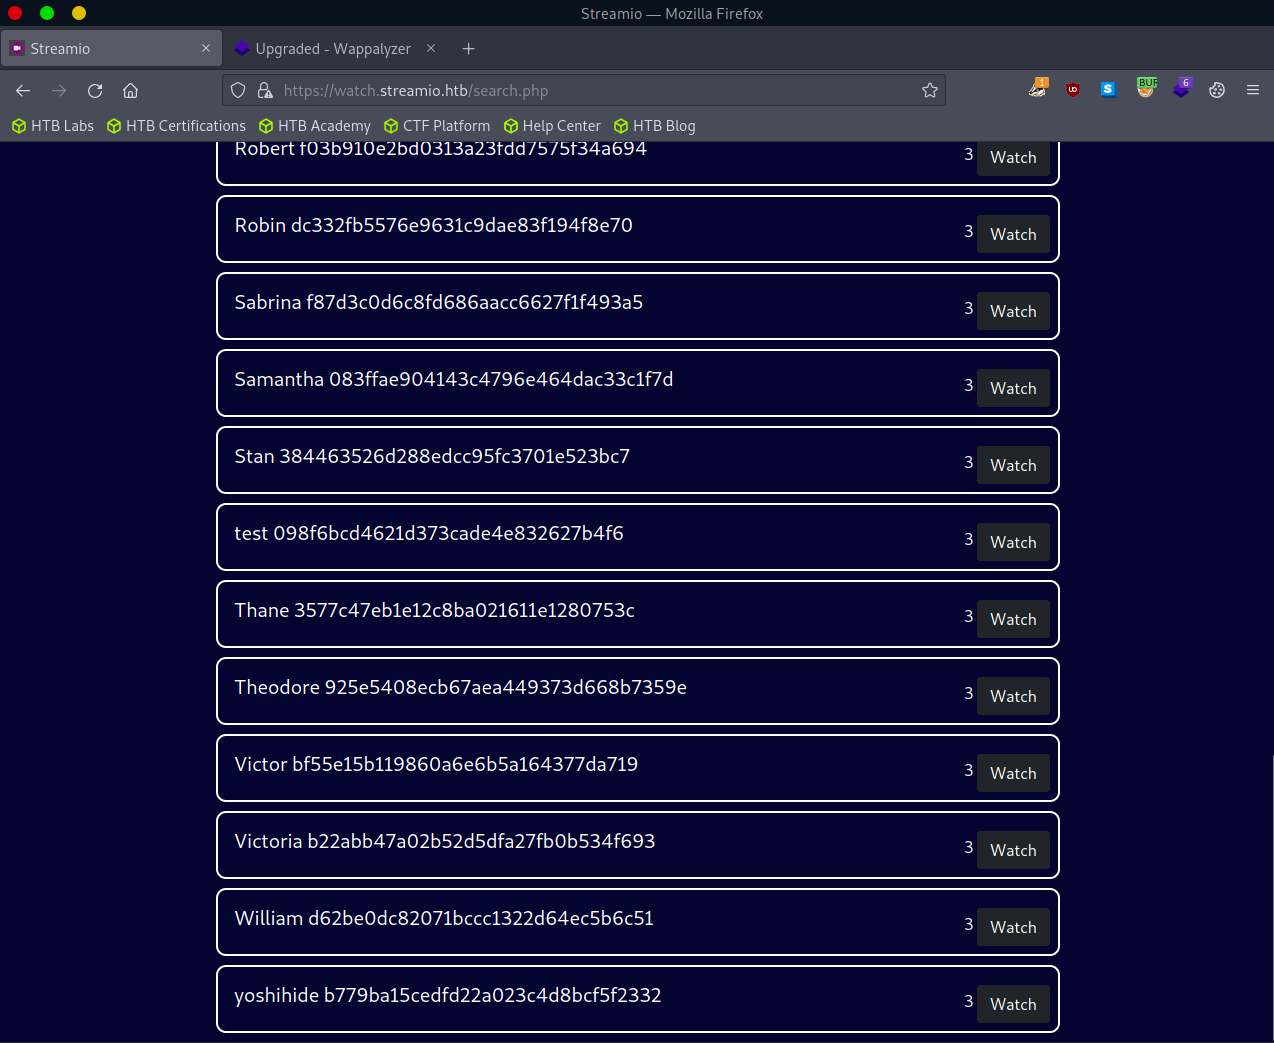Image resolution: width=1274 pixels, height=1043 pixels.
Task: Click Watch on the test row
Action: click(x=1013, y=542)
